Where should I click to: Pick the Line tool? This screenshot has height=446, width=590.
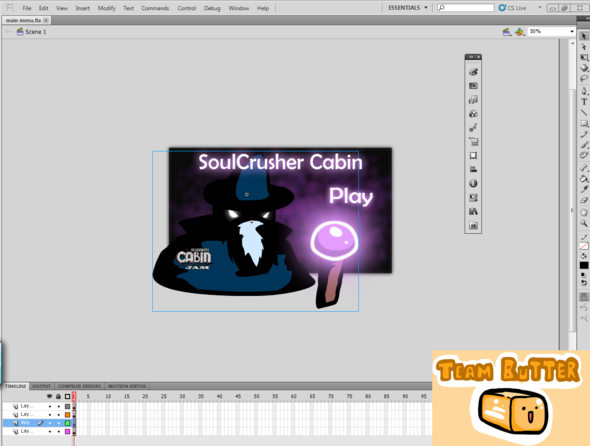tap(584, 113)
